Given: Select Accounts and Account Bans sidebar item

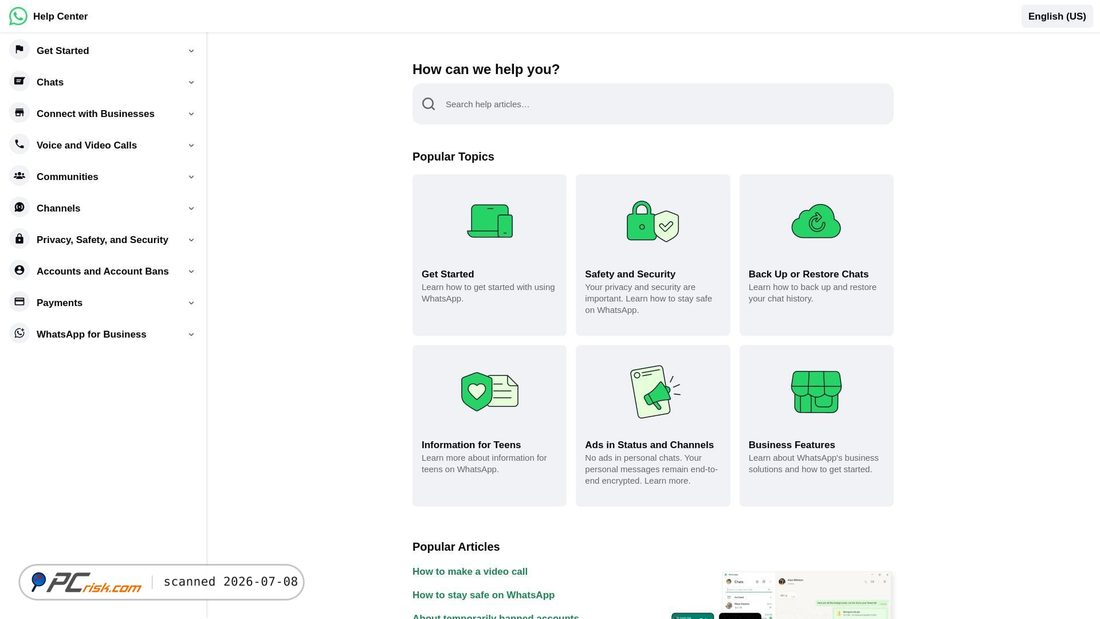Looking at the screenshot, I should (102, 272).
